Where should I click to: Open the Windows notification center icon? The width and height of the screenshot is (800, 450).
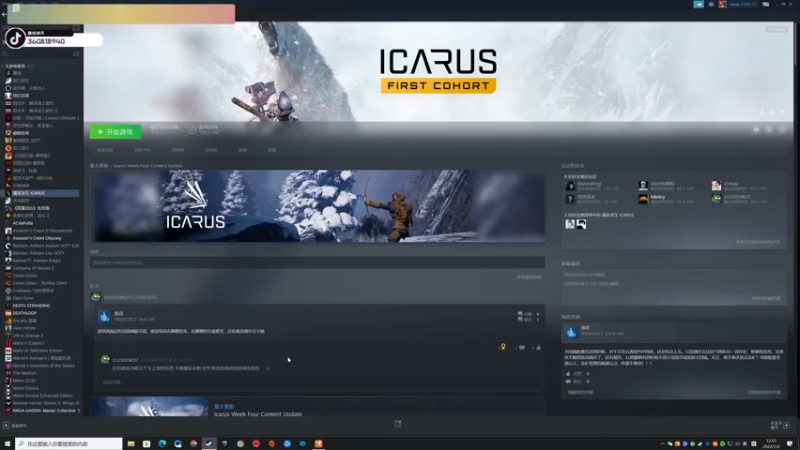(790, 444)
